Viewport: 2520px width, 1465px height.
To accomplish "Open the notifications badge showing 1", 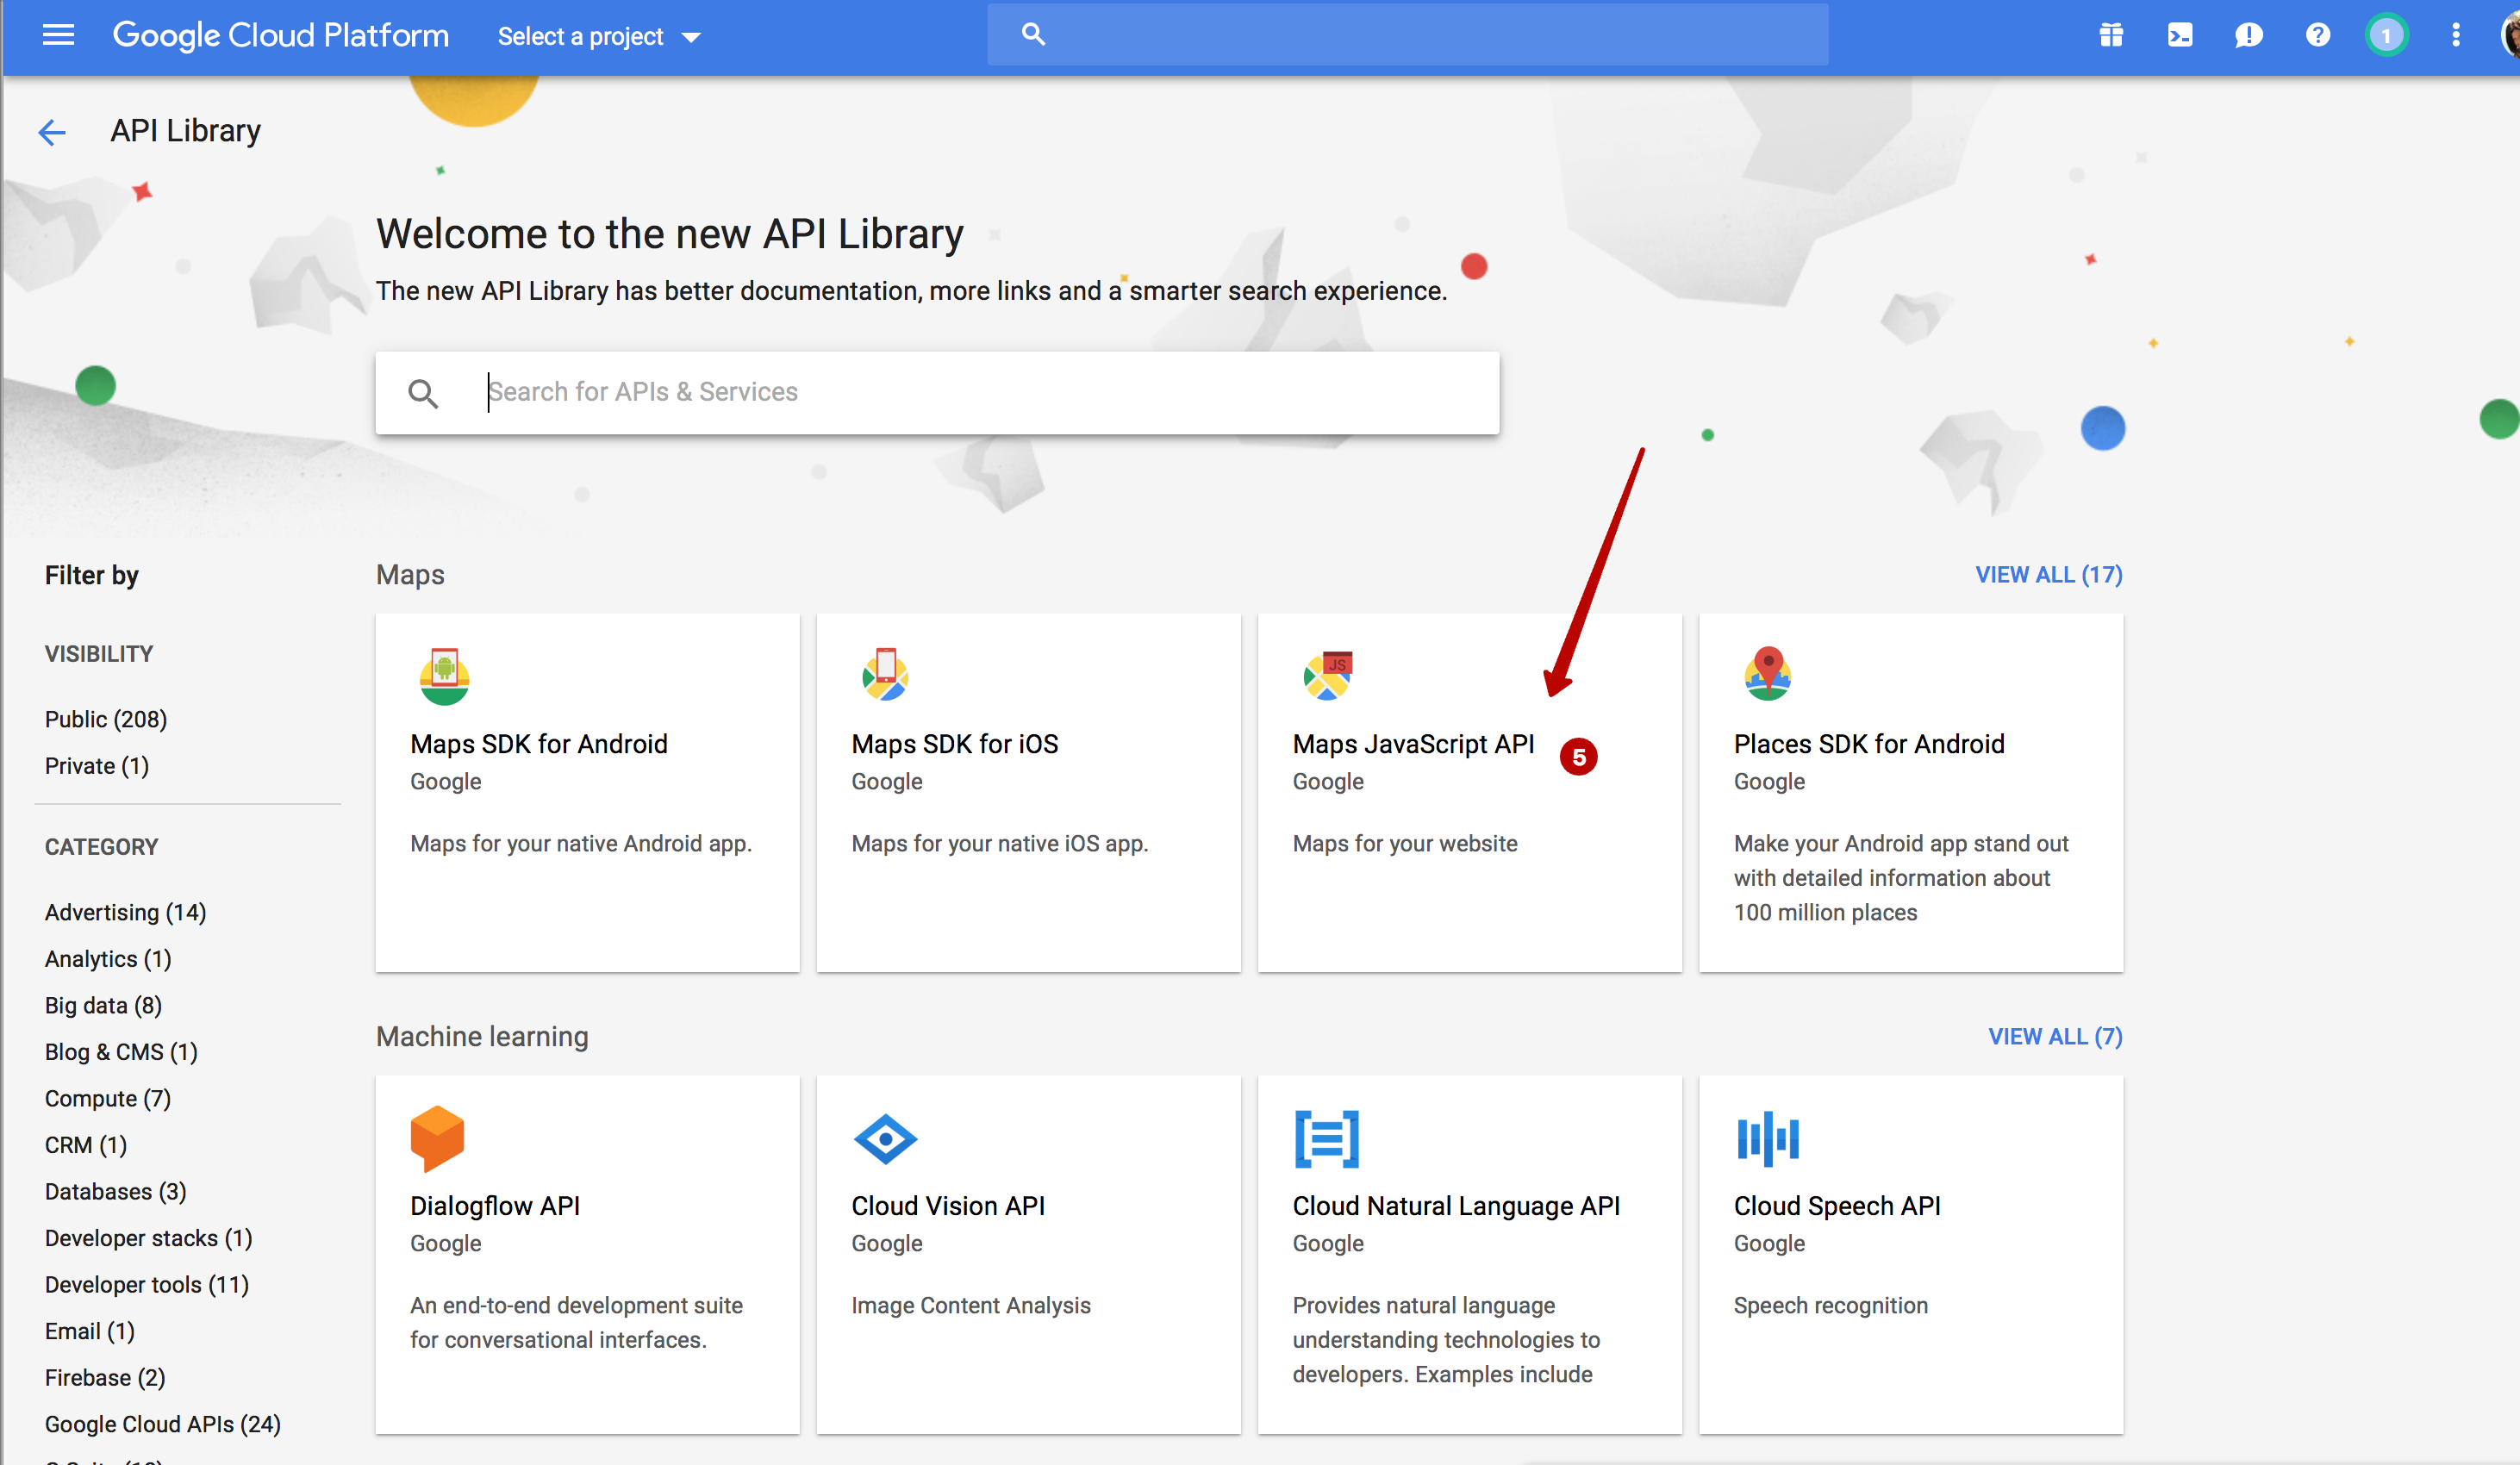I will [x=2386, y=36].
